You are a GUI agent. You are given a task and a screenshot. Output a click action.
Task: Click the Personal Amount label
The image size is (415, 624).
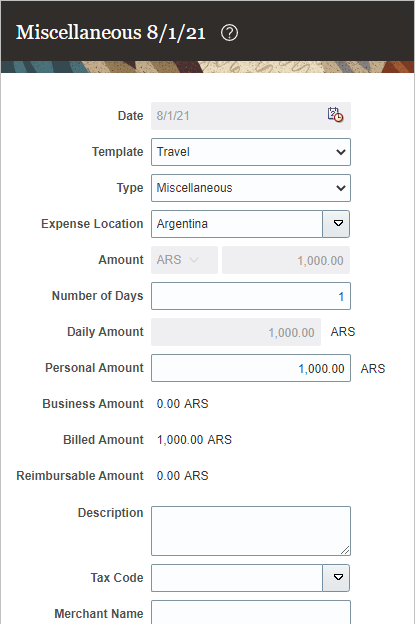tap(94, 368)
